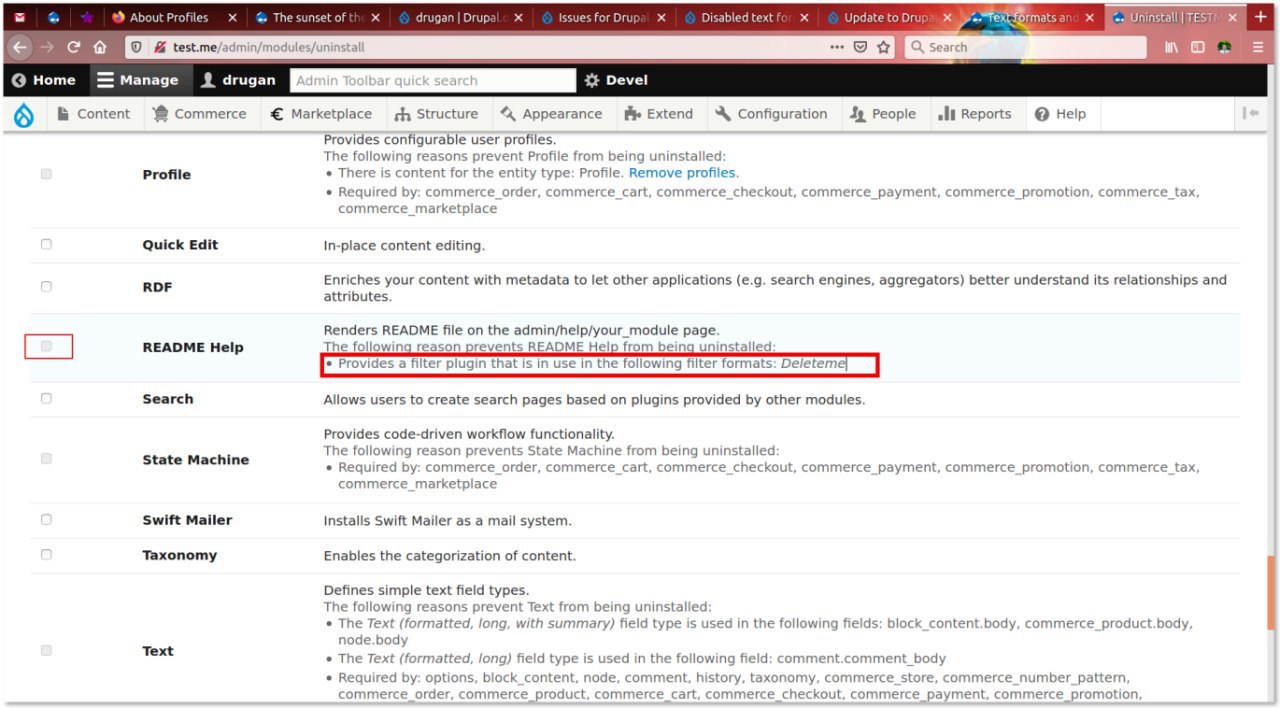Click the State Machine module name
The width and height of the screenshot is (1280, 708).
tap(196, 460)
